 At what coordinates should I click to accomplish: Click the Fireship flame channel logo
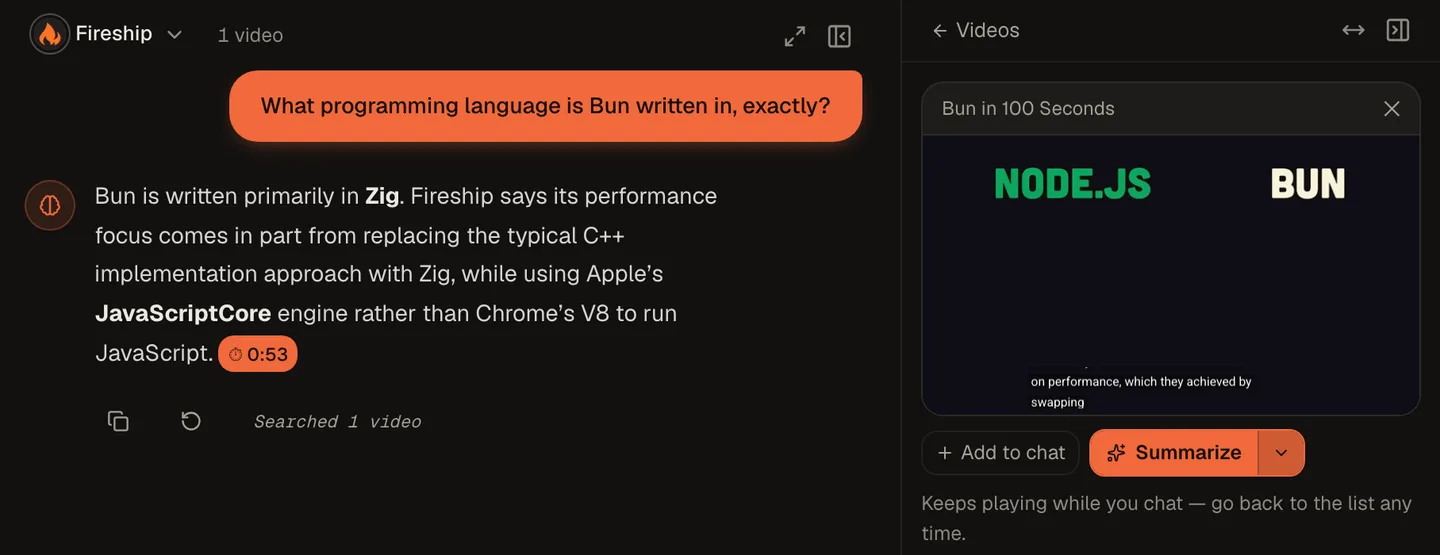49,34
